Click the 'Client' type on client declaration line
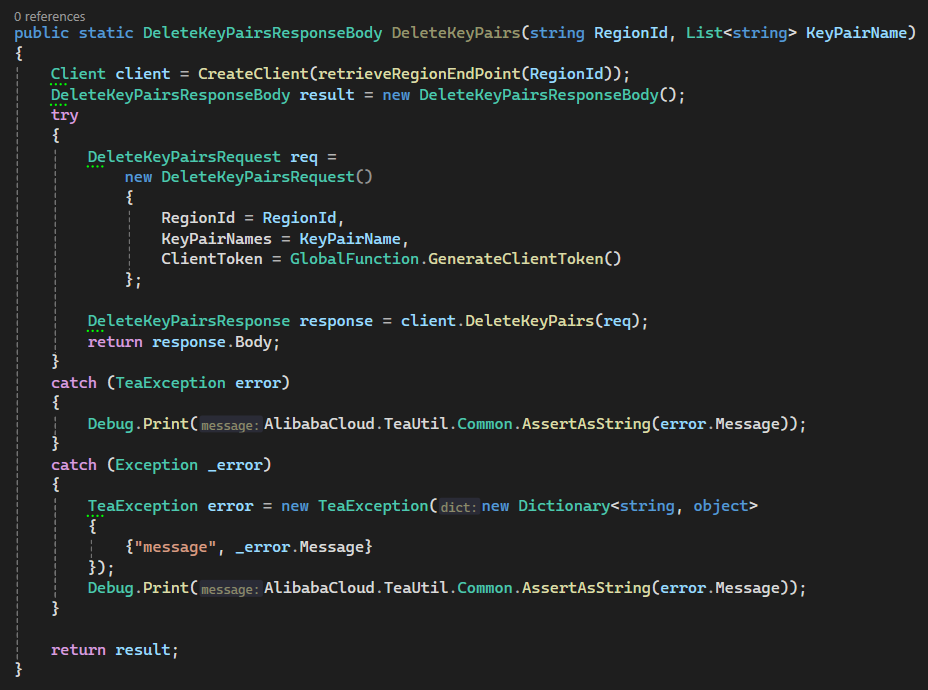Viewport: 928px width, 690px height. click(78, 74)
